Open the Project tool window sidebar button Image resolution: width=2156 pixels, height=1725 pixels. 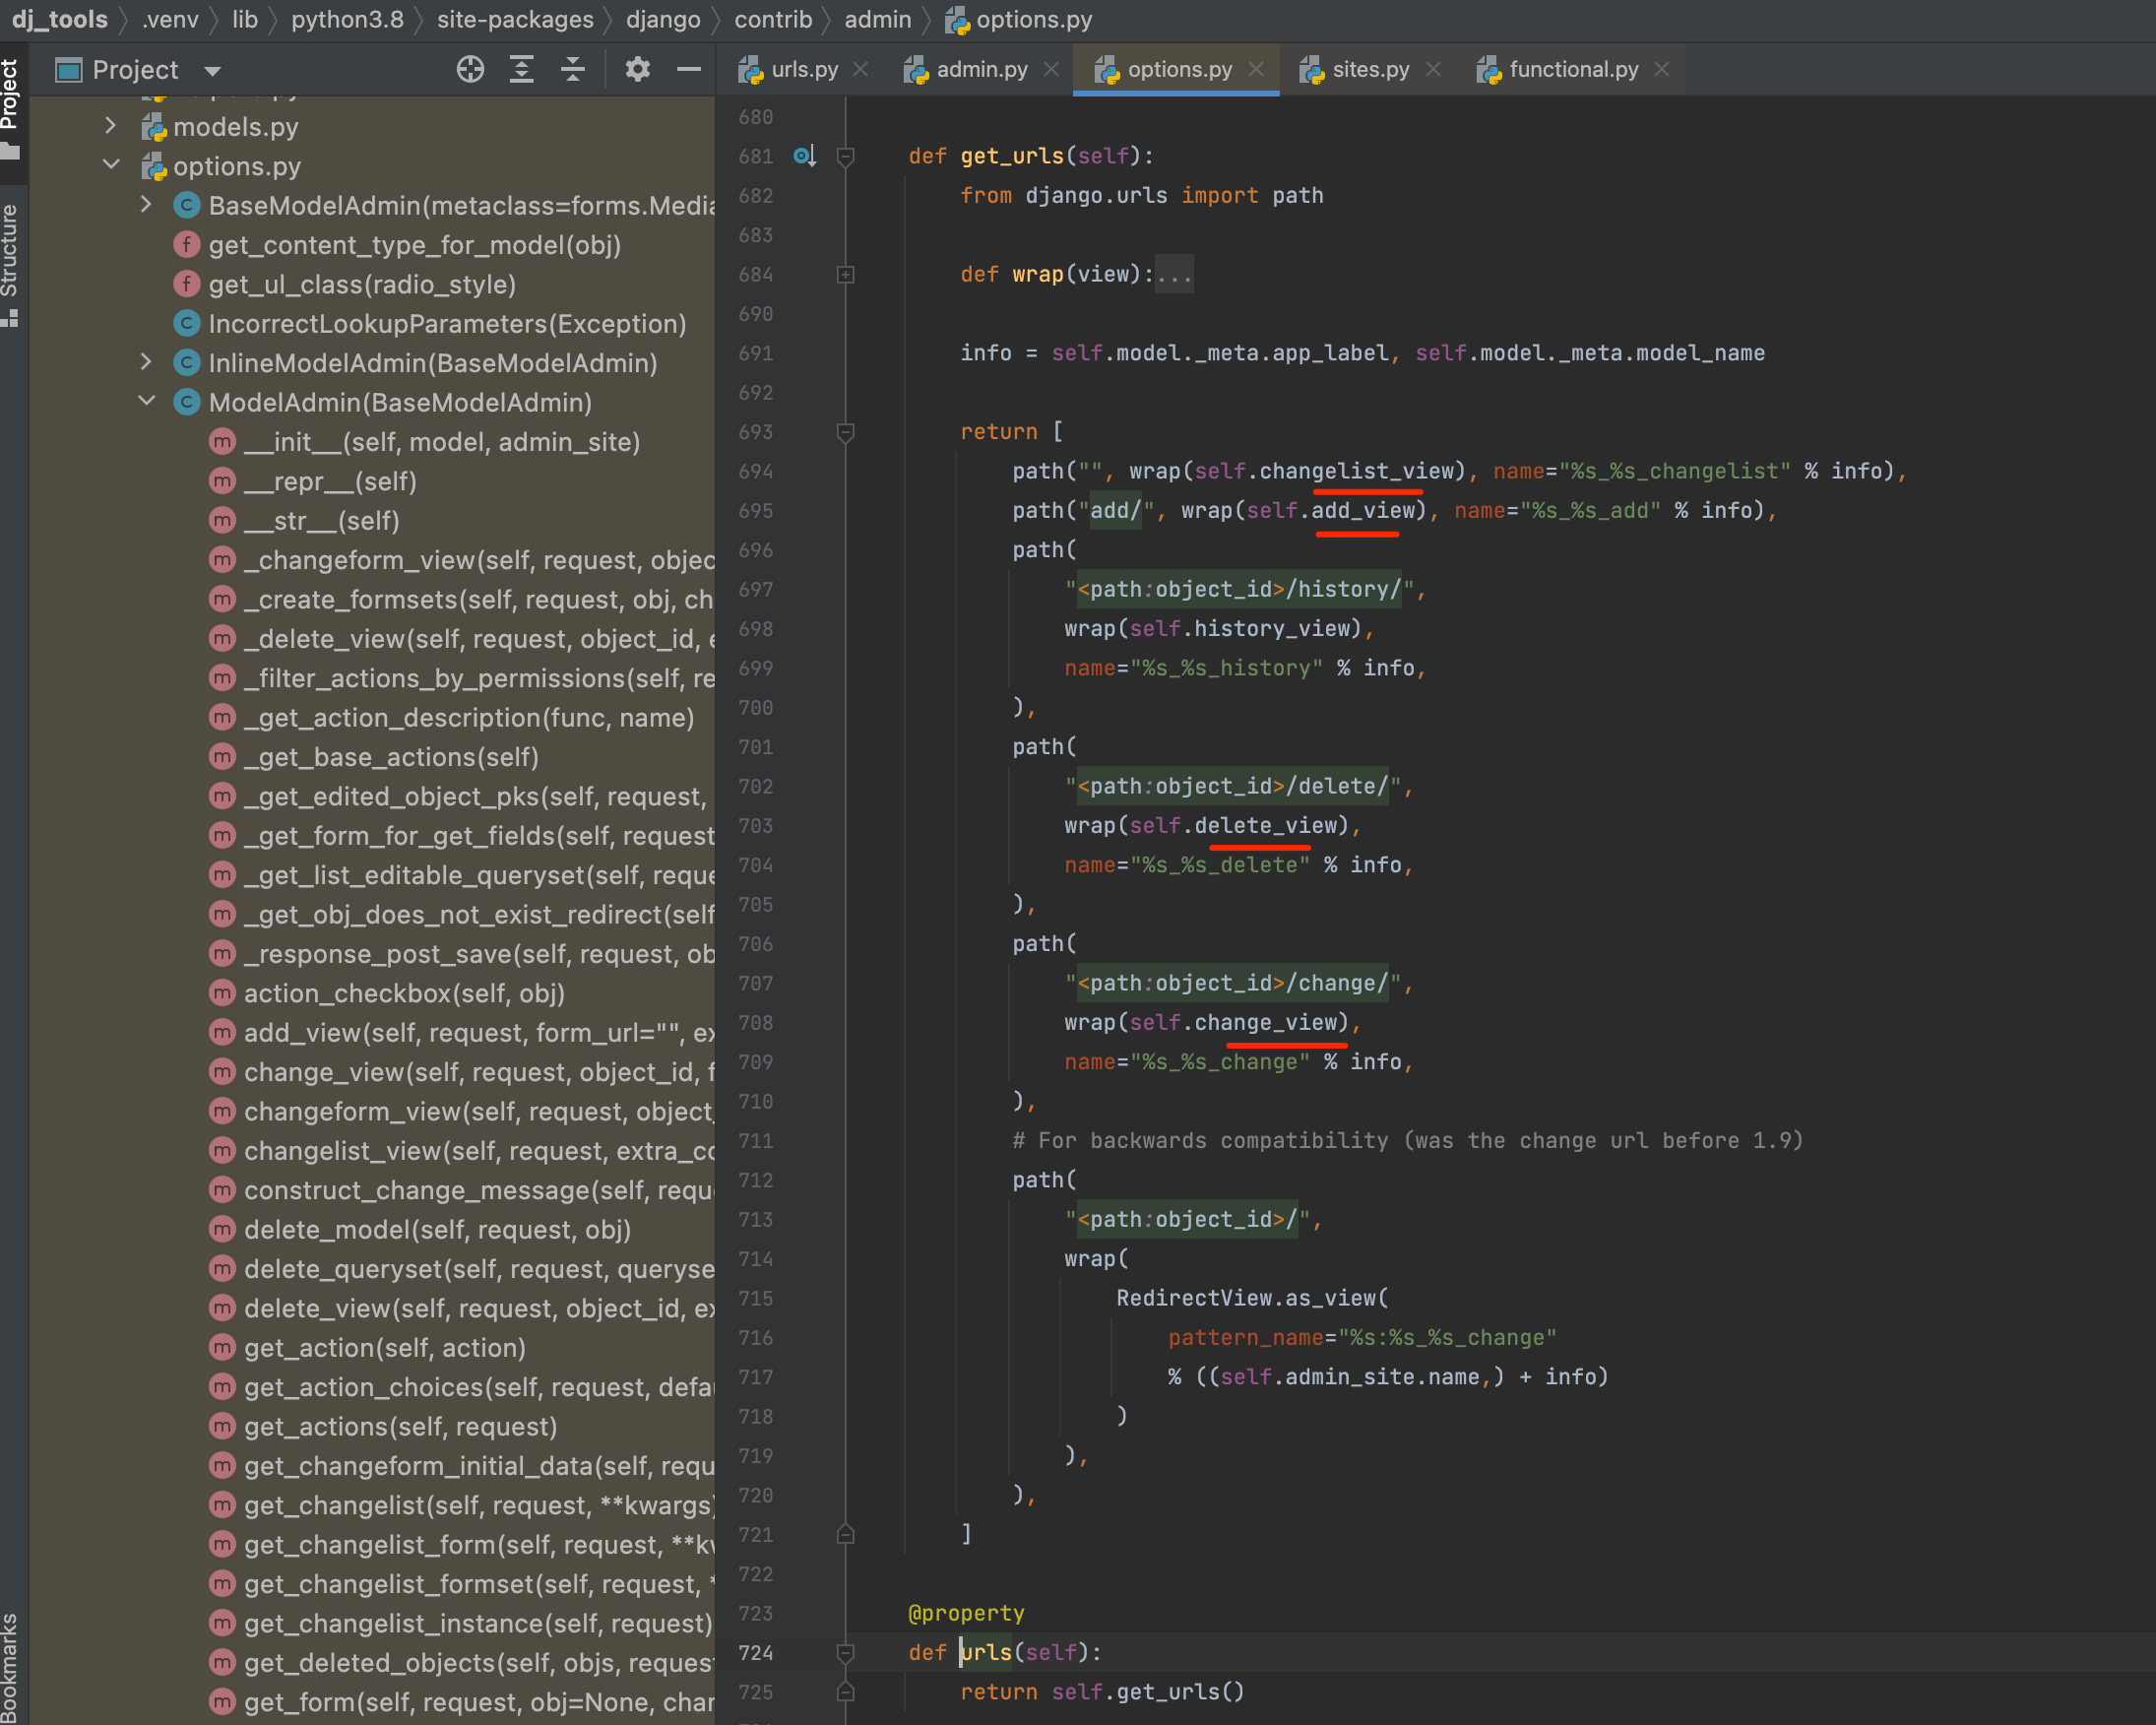(11, 110)
